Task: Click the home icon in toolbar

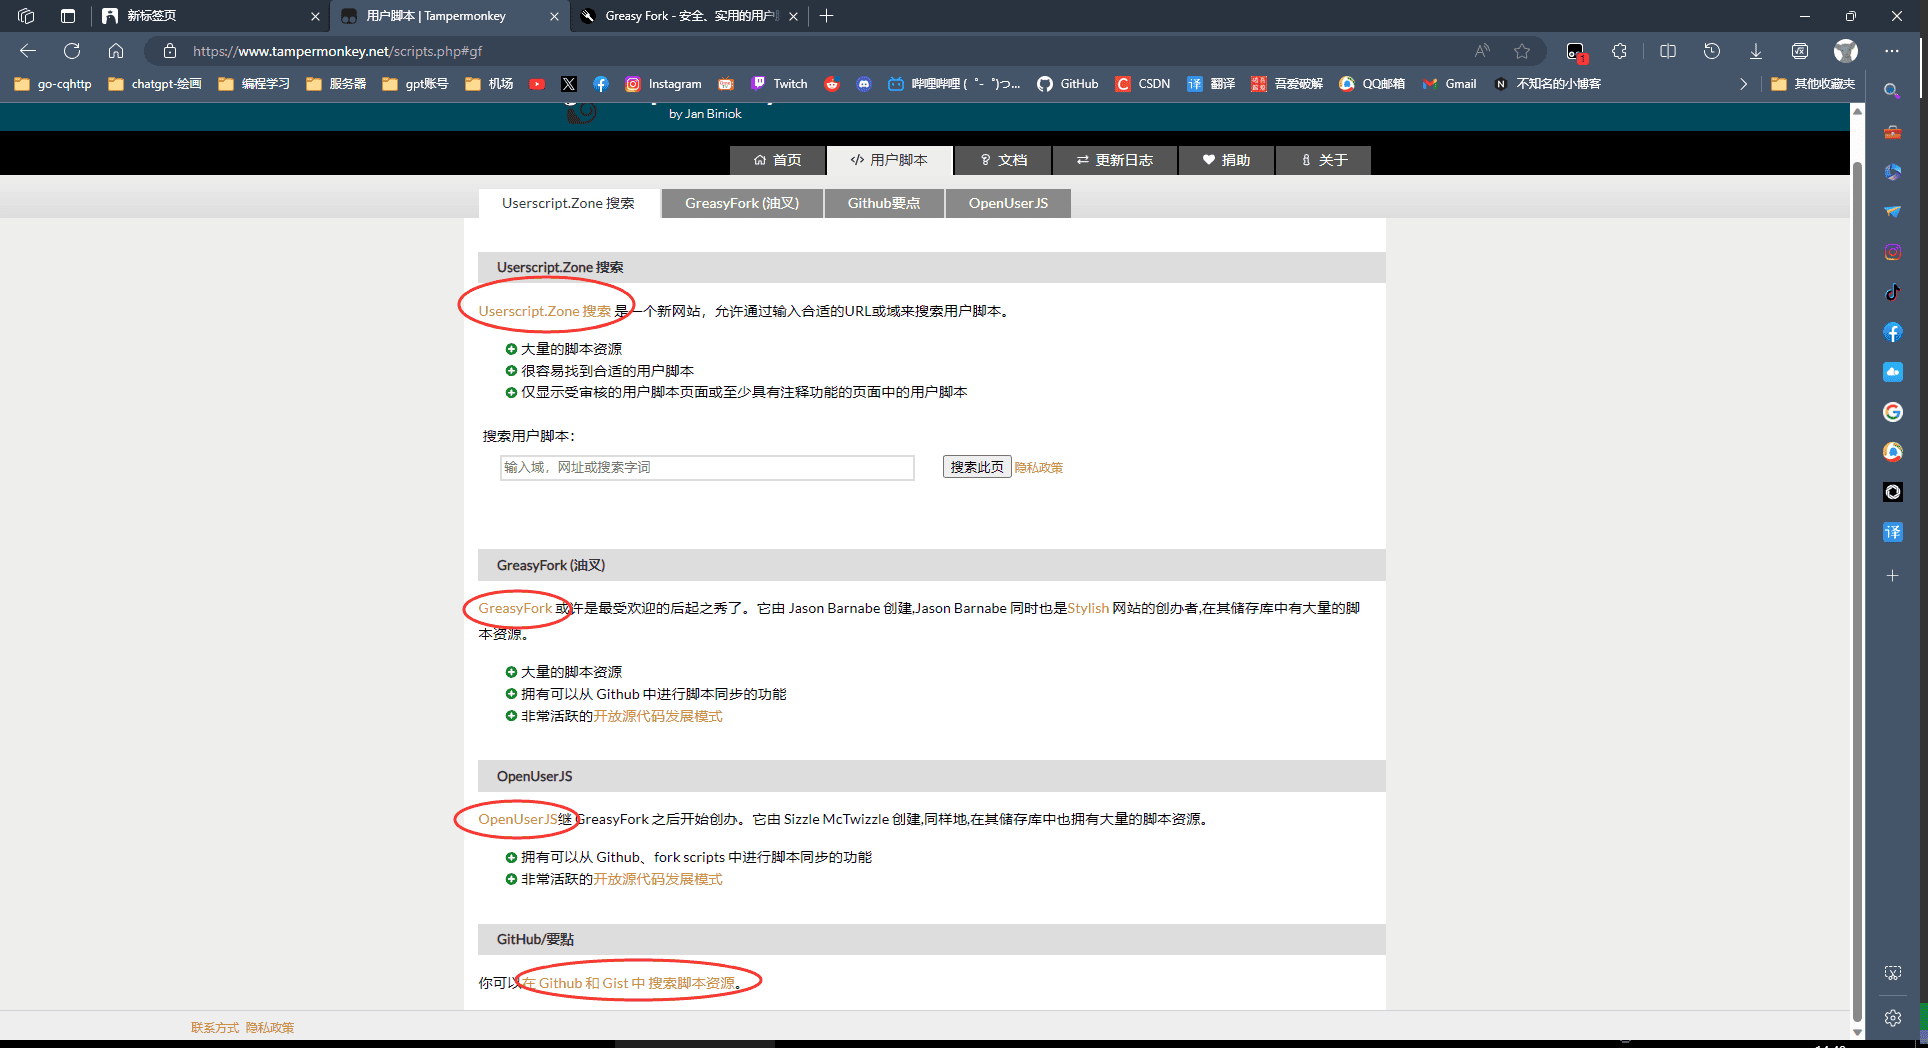Action: pyautogui.click(x=116, y=51)
